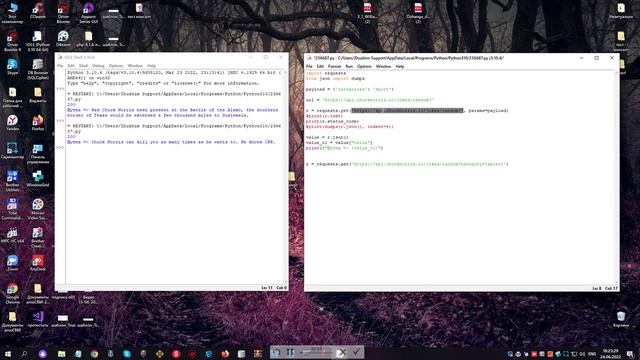Maximize the editor window
The width and height of the screenshot is (640, 360).
[x=596, y=58]
